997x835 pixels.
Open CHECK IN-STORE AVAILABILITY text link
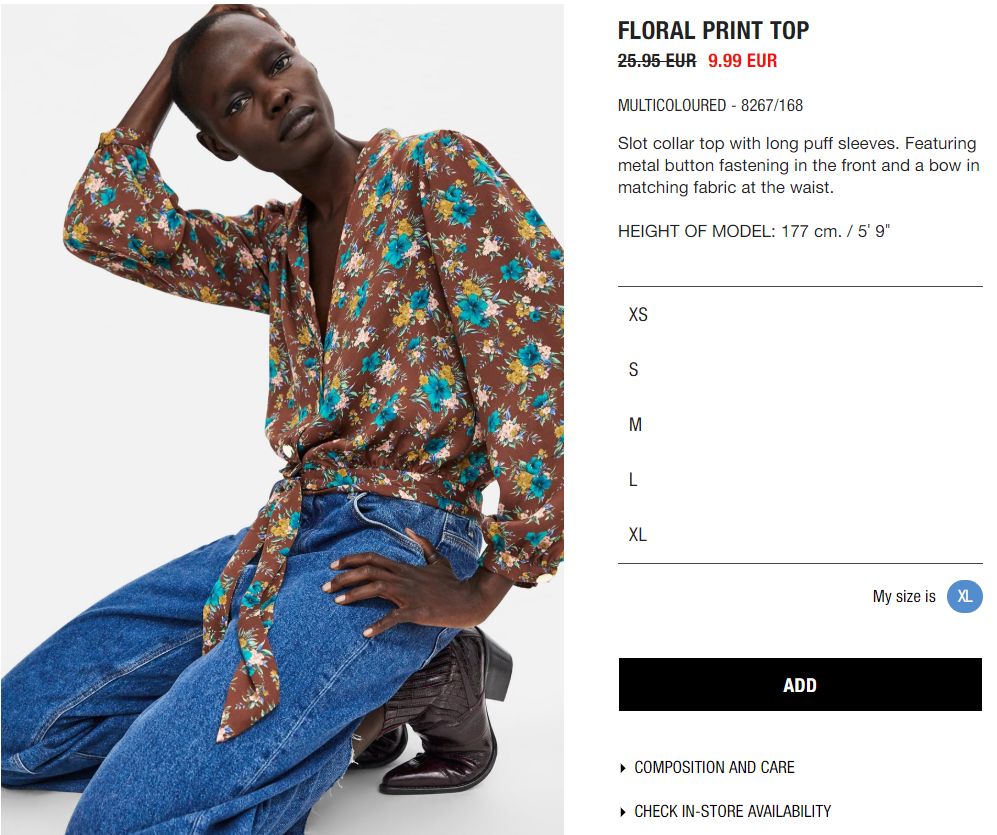coord(732,811)
